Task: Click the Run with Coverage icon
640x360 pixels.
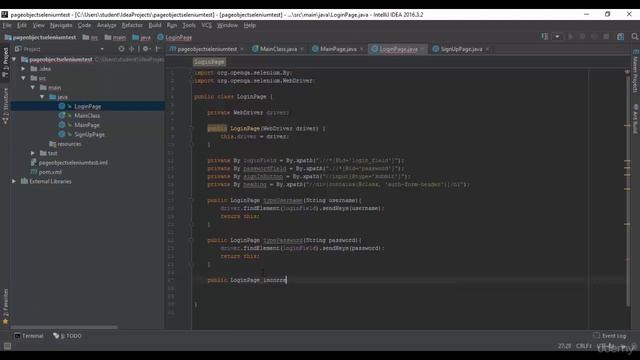Action: (x=594, y=37)
